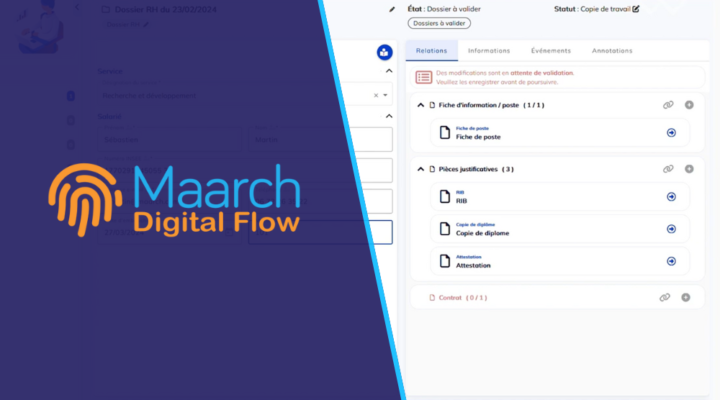
Task: Click the pencil icon to edit dossier title
Action: tap(392, 9)
